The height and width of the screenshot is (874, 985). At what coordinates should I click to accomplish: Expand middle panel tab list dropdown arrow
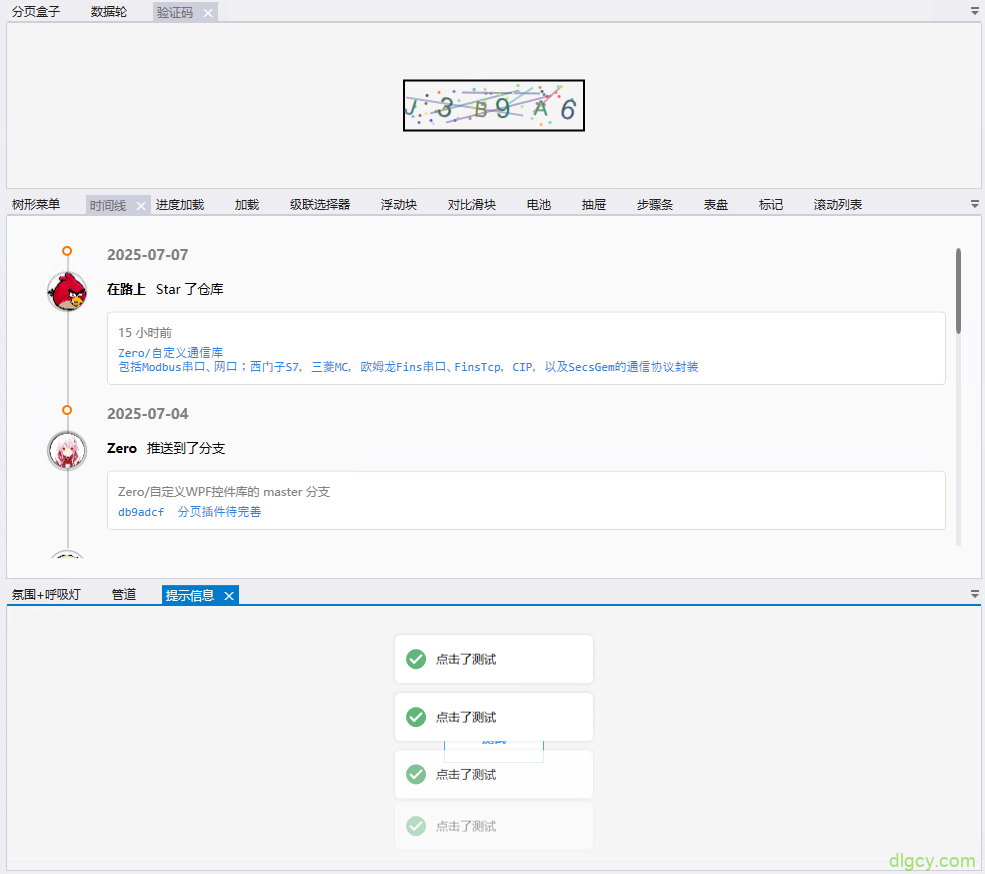(975, 203)
